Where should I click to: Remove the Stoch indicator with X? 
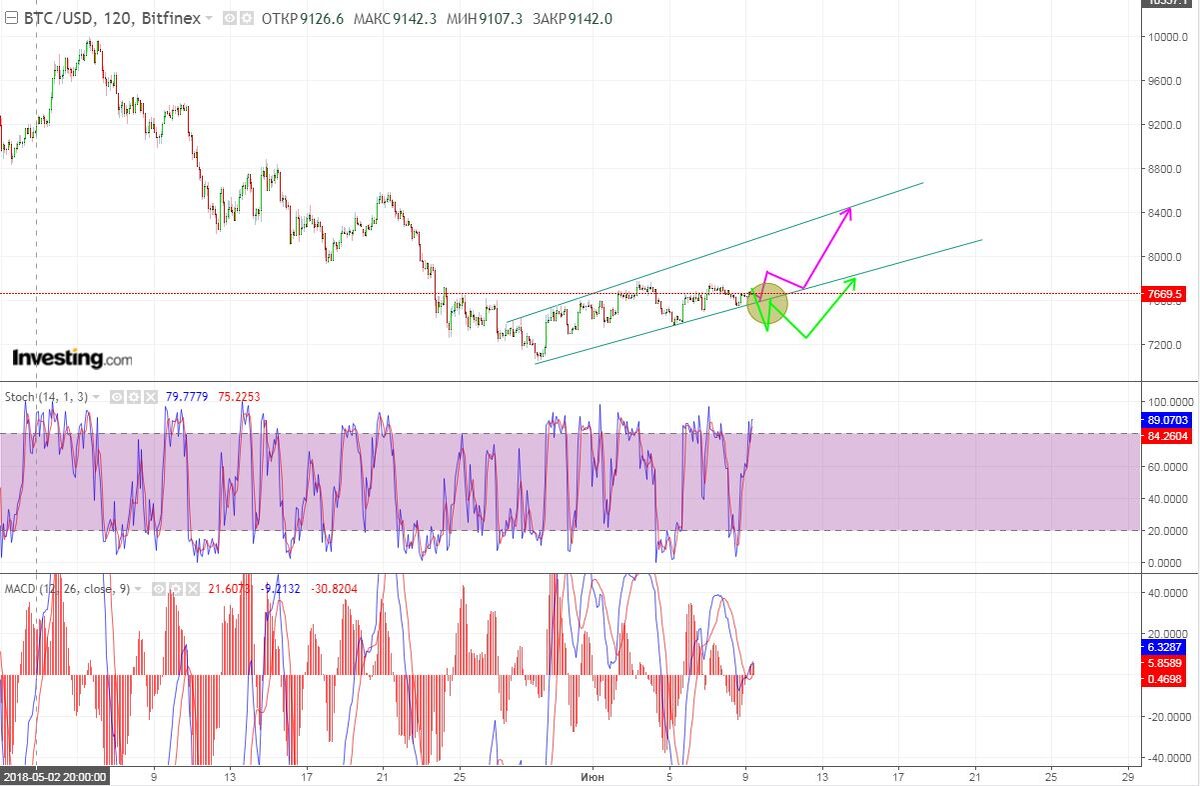pos(150,397)
